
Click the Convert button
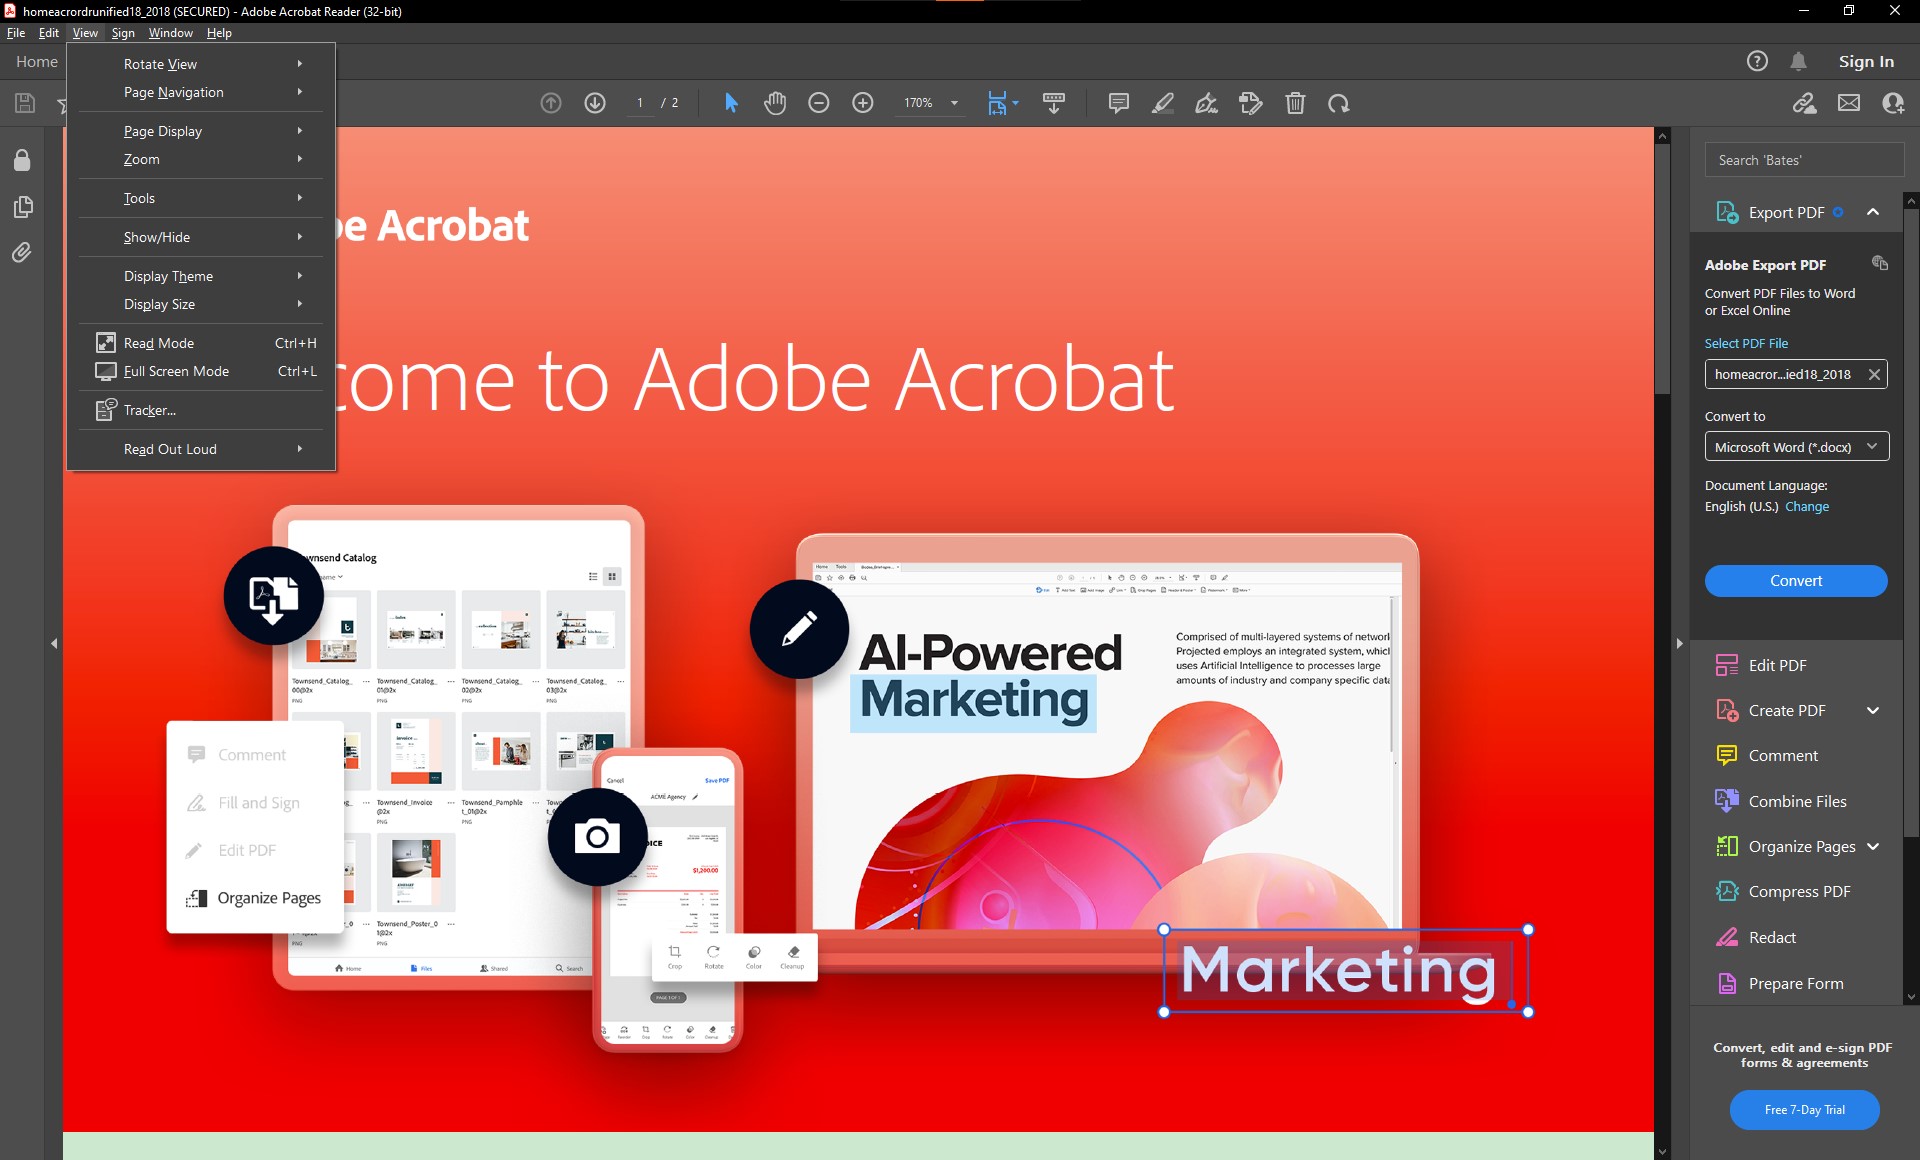pos(1796,580)
